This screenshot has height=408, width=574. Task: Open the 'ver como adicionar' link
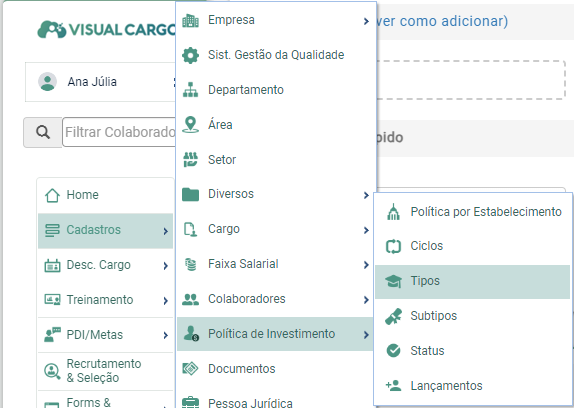coord(441,21)
